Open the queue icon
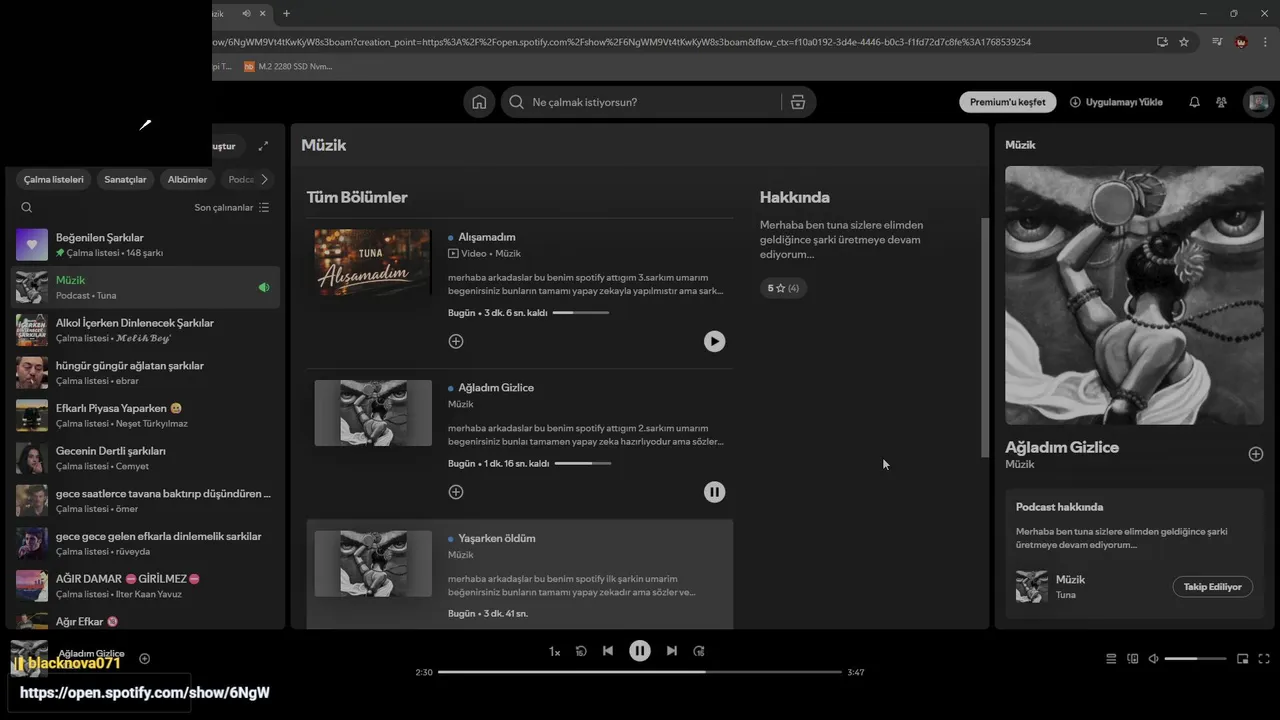This screenshot has width=1280, height=720. 1111,659
